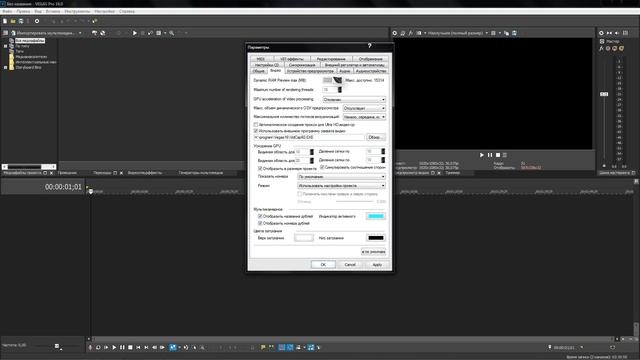The width and height of the screenshot is (640, 360).
Task: Click Play From Start in the transport bar
Action: pyautogui.click(x=106, y=347)
